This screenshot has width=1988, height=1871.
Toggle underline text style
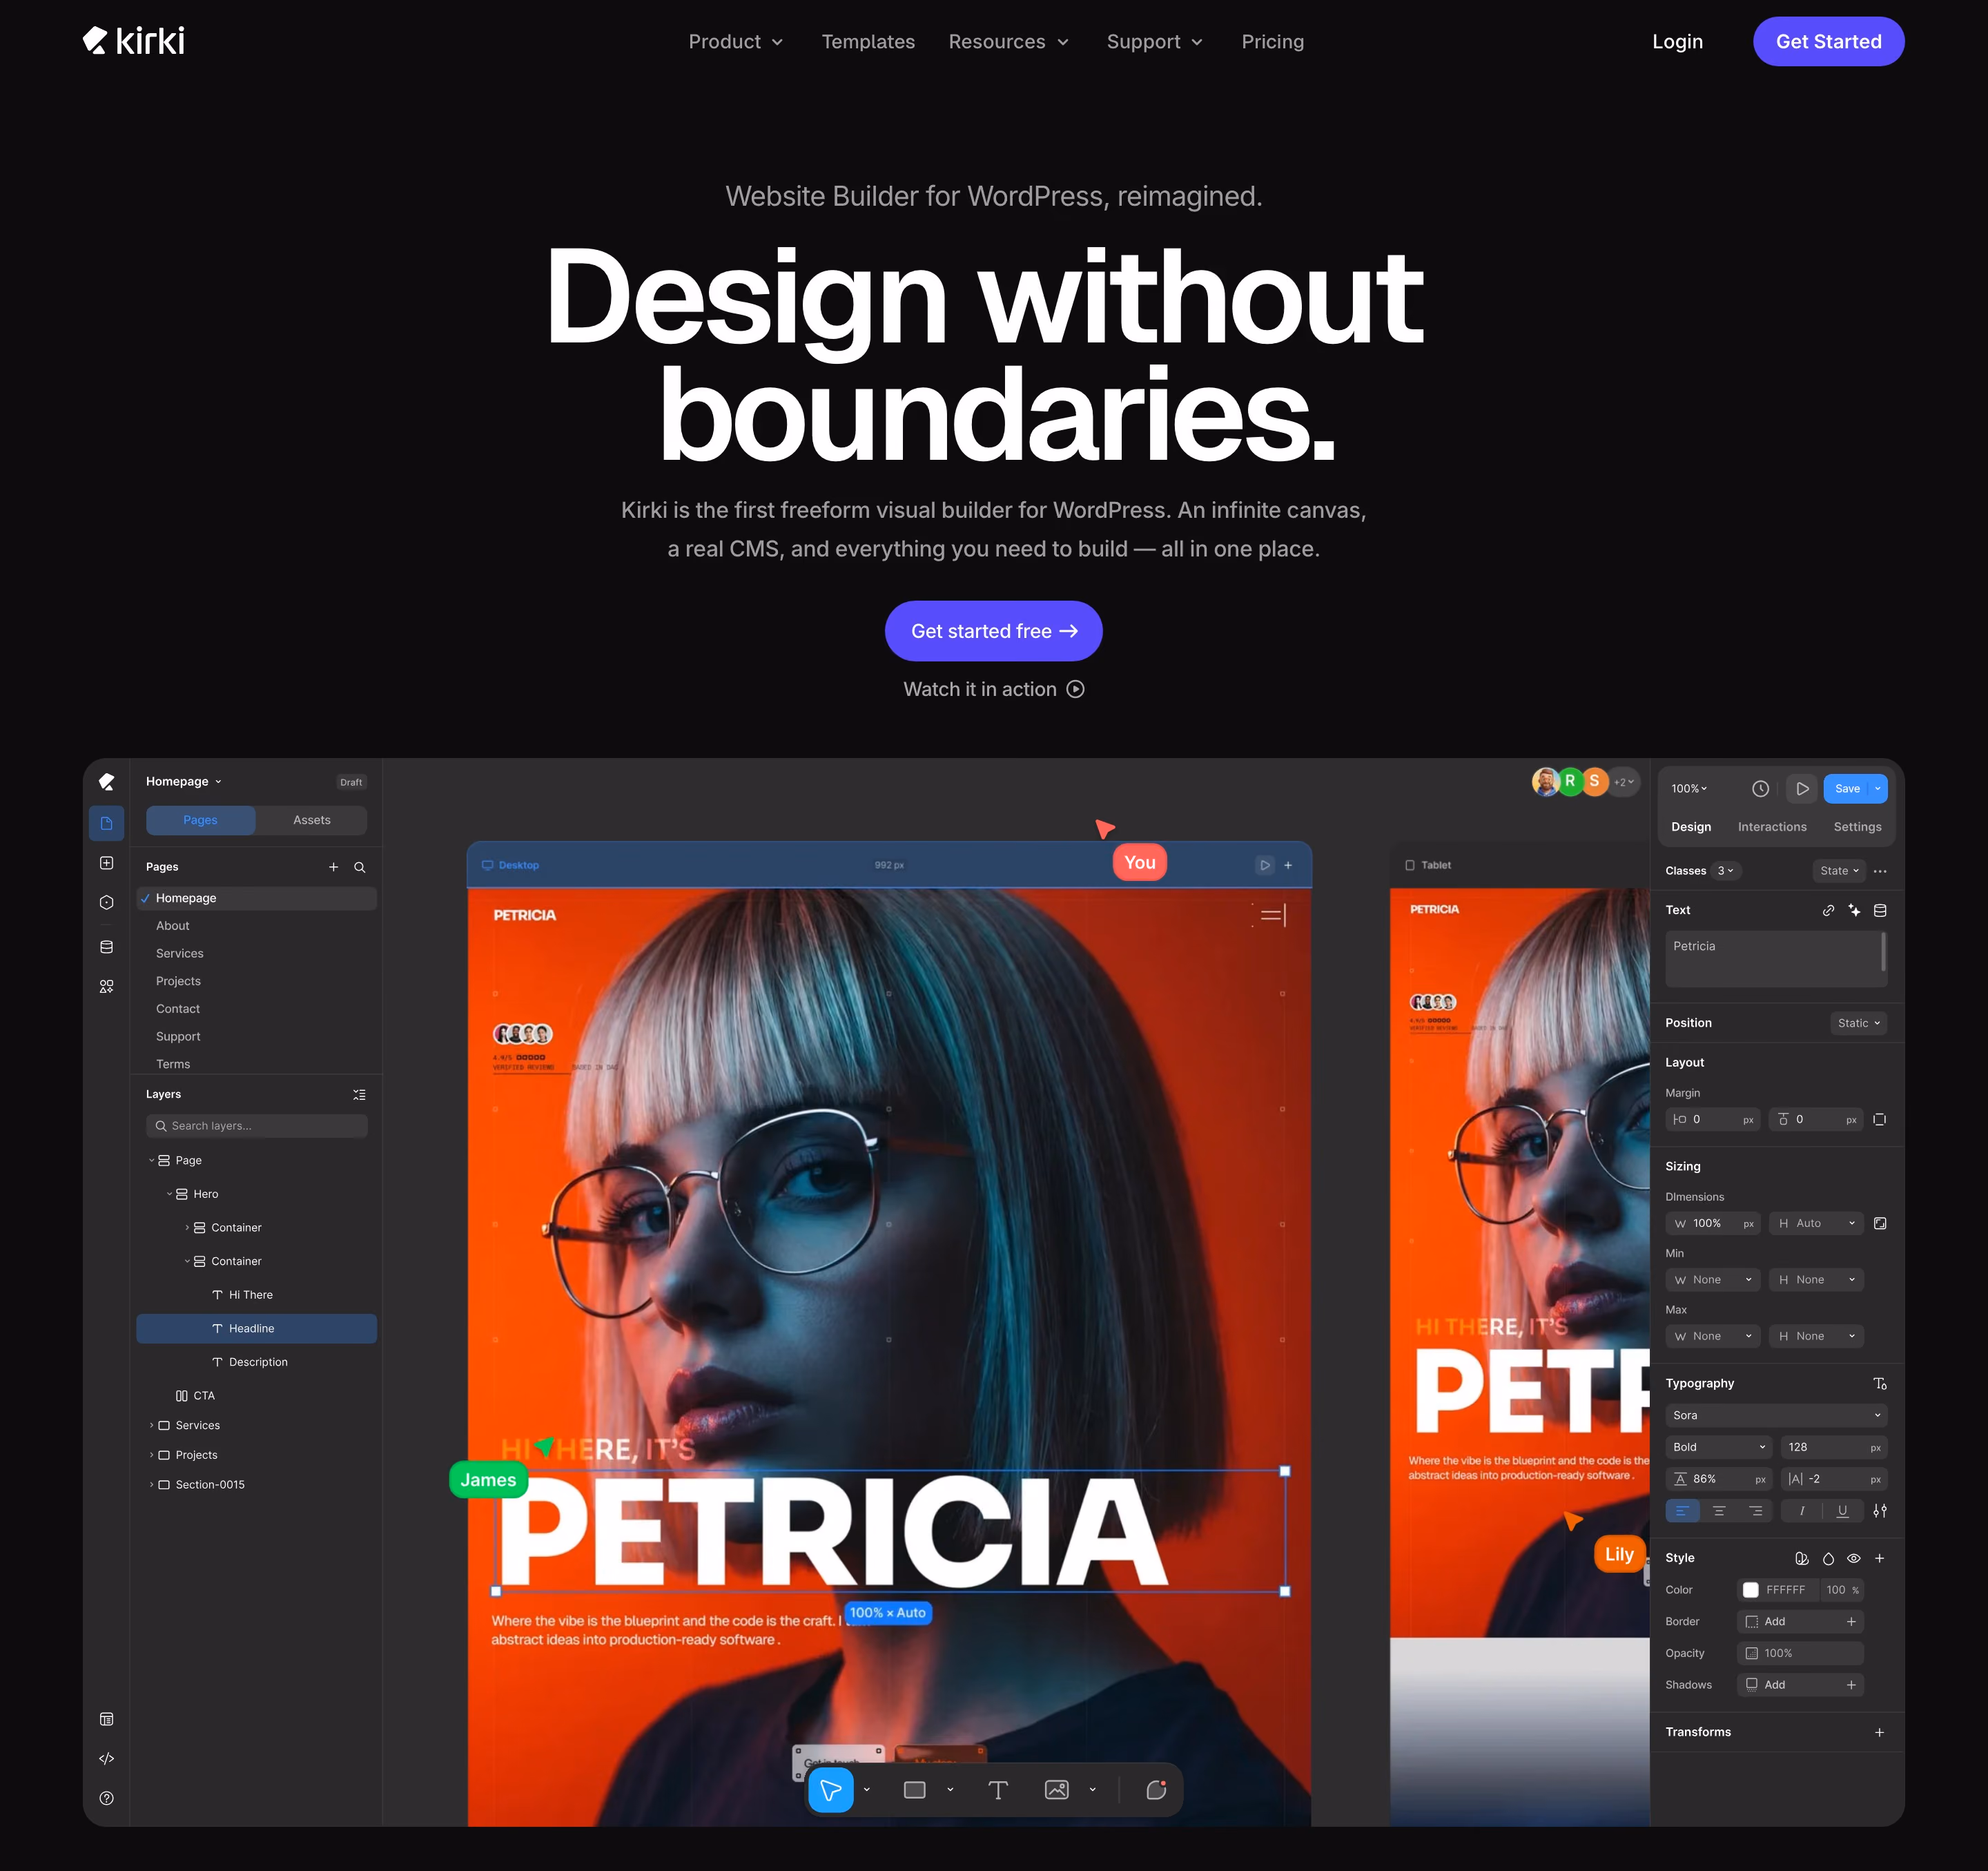tap(1842, 1511)
